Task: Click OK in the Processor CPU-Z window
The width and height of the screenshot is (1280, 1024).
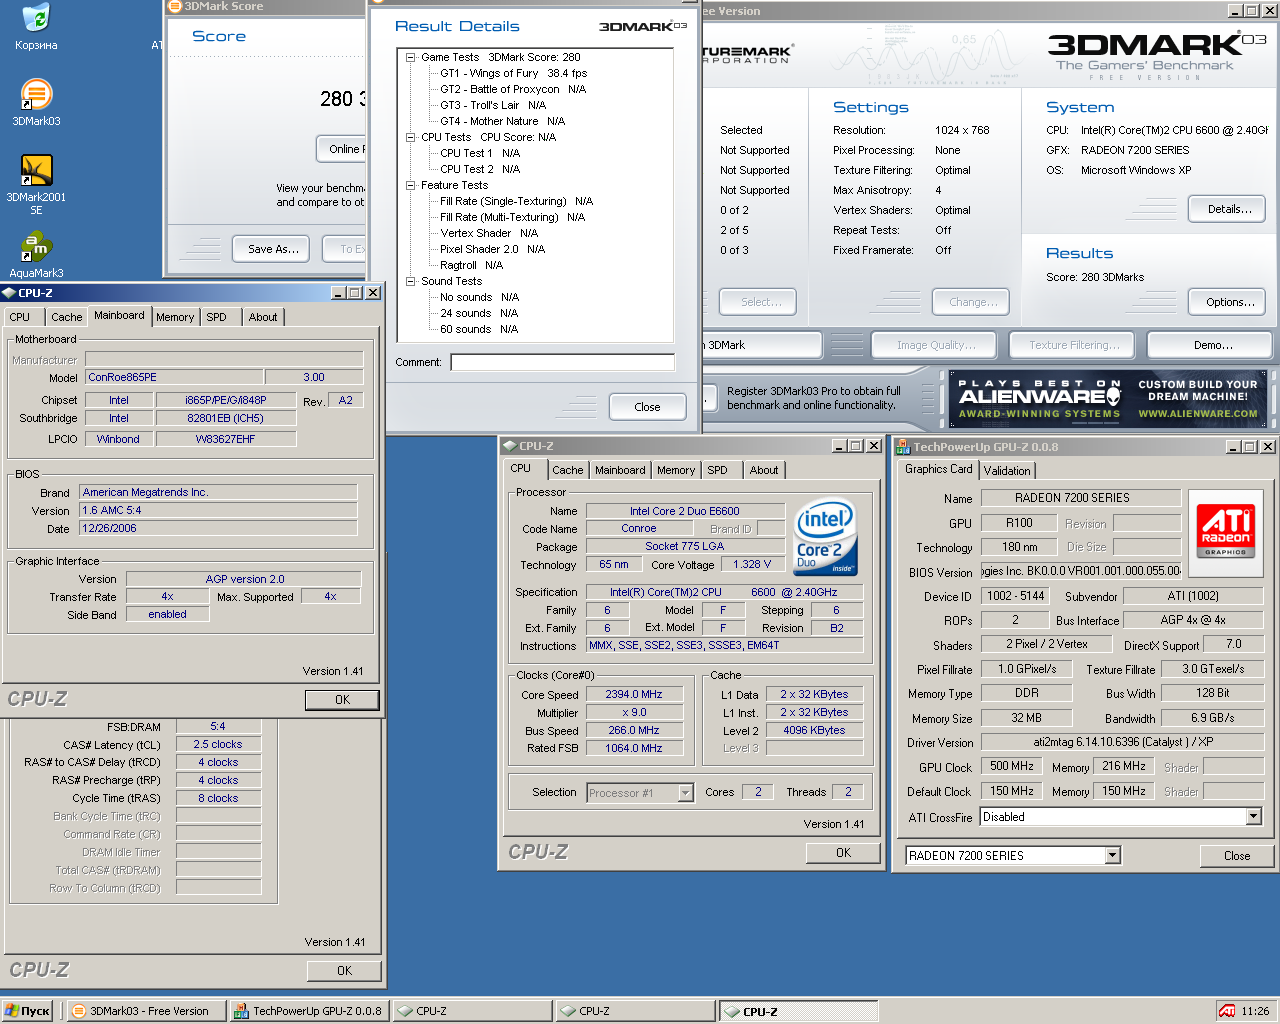Action: click(843, 853)
